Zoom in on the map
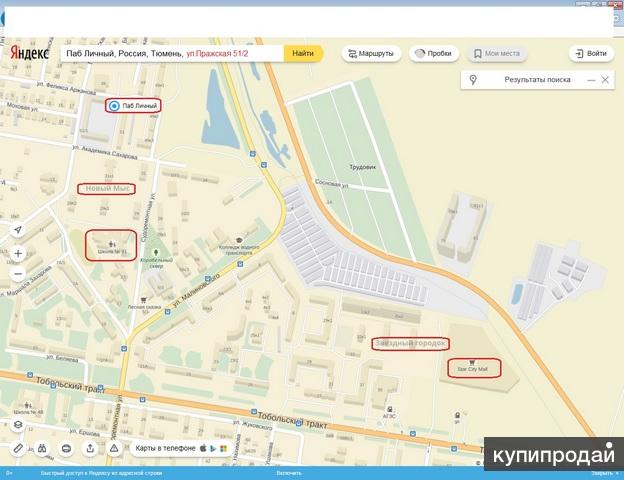Viewport: 624px width, 480px height. (18, 254)
